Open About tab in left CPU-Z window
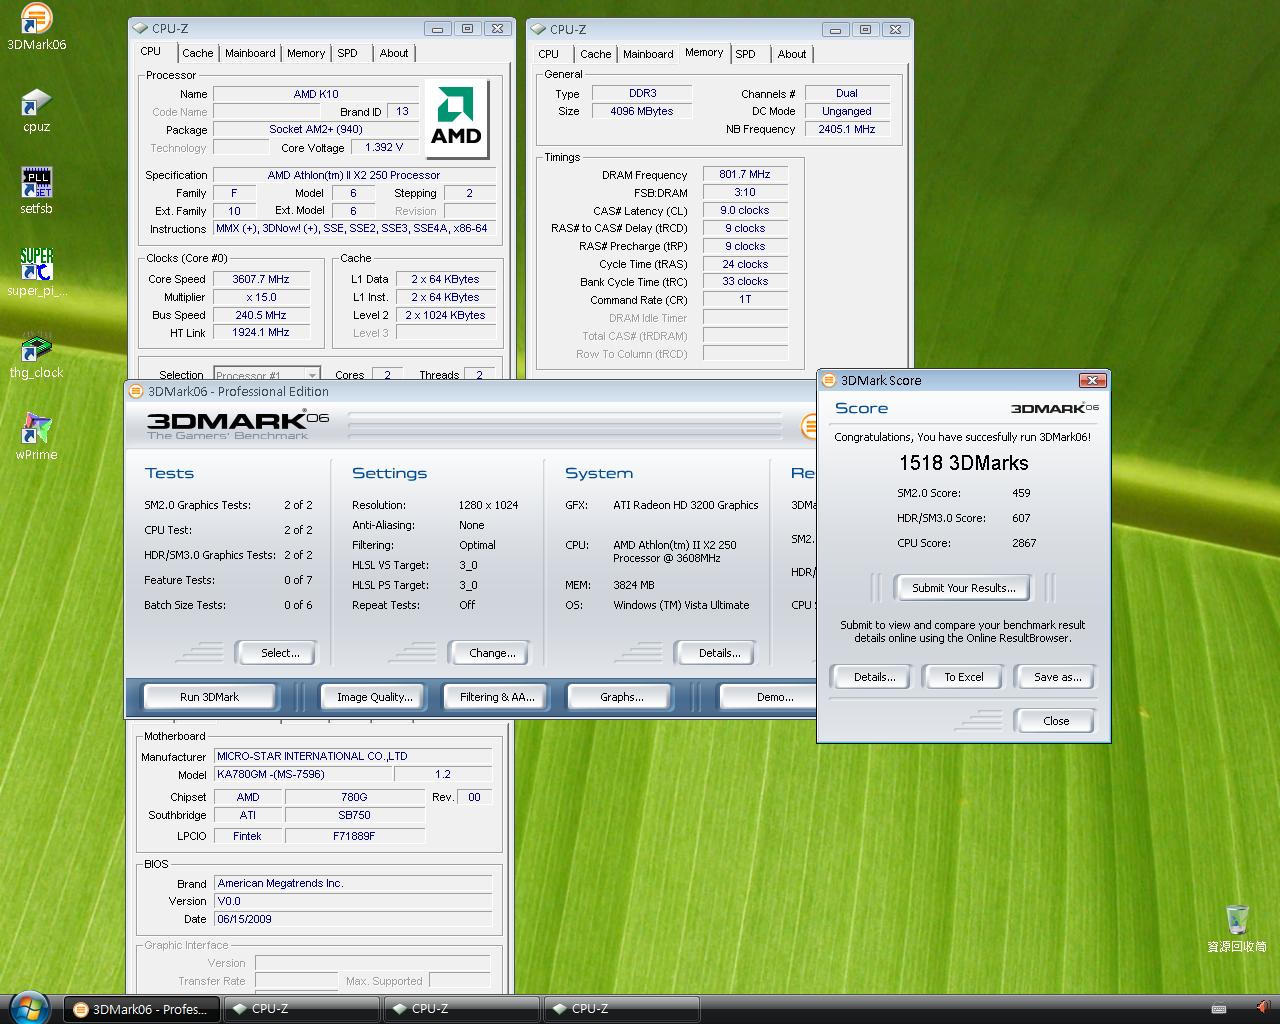This screenshot has height=1024, width=1280. (394, 53)
